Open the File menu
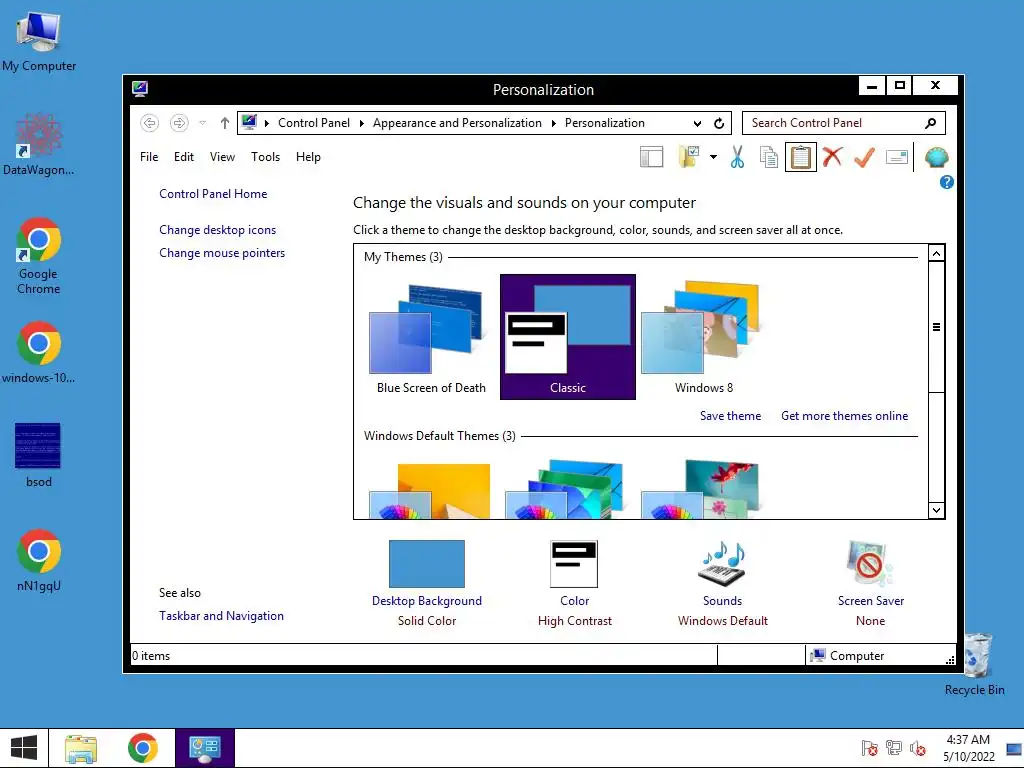Screen dimensions: 1024x768 [x=149, y=157]
